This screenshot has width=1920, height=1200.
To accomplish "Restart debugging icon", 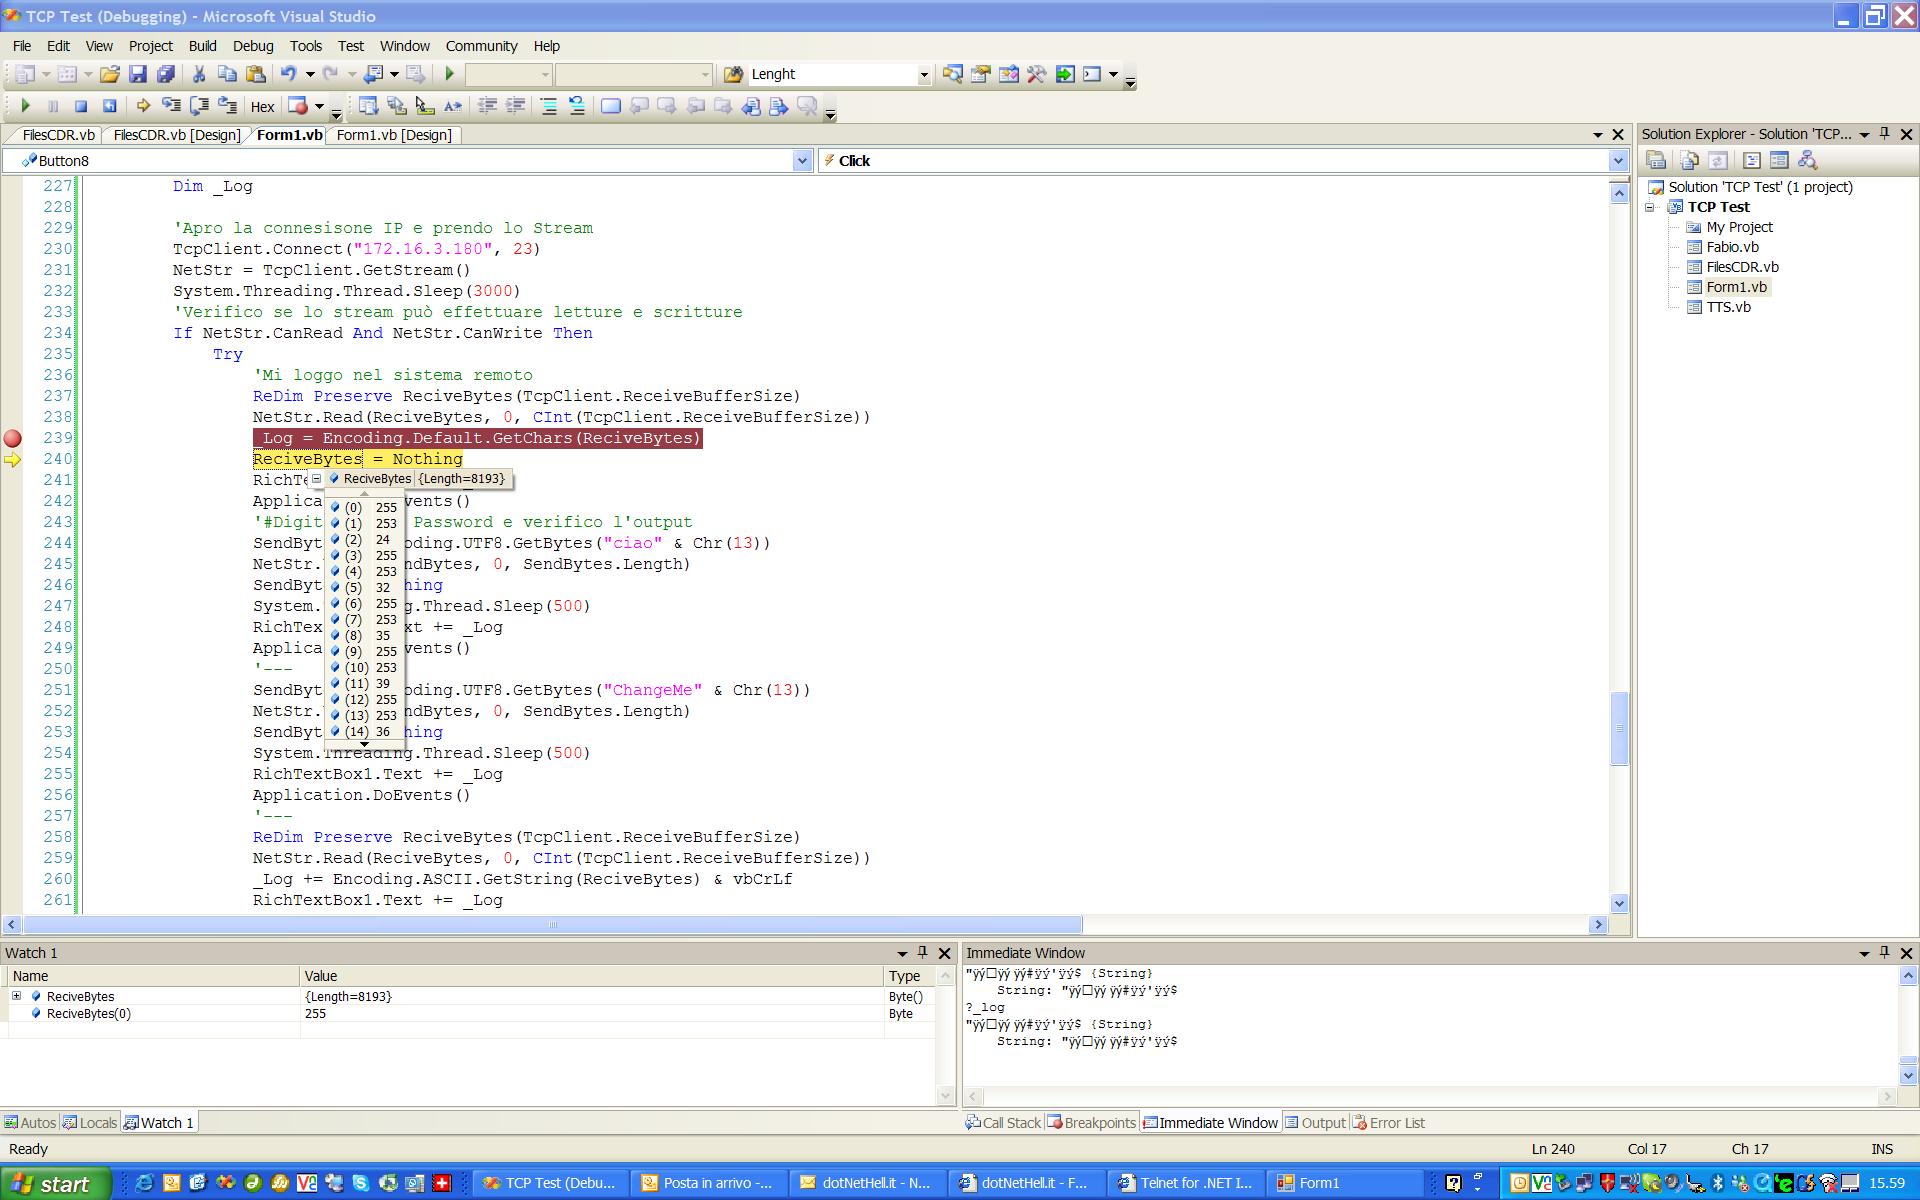I will tap(110, 105).
